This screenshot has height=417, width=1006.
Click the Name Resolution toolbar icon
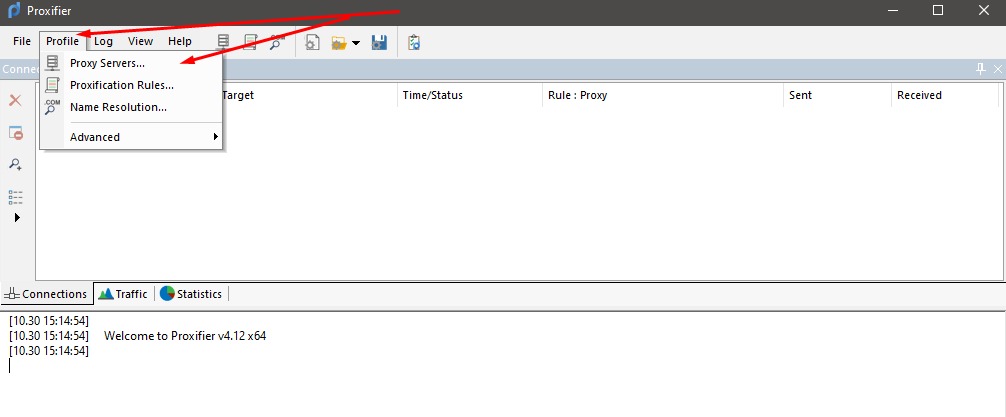[276, 42]
